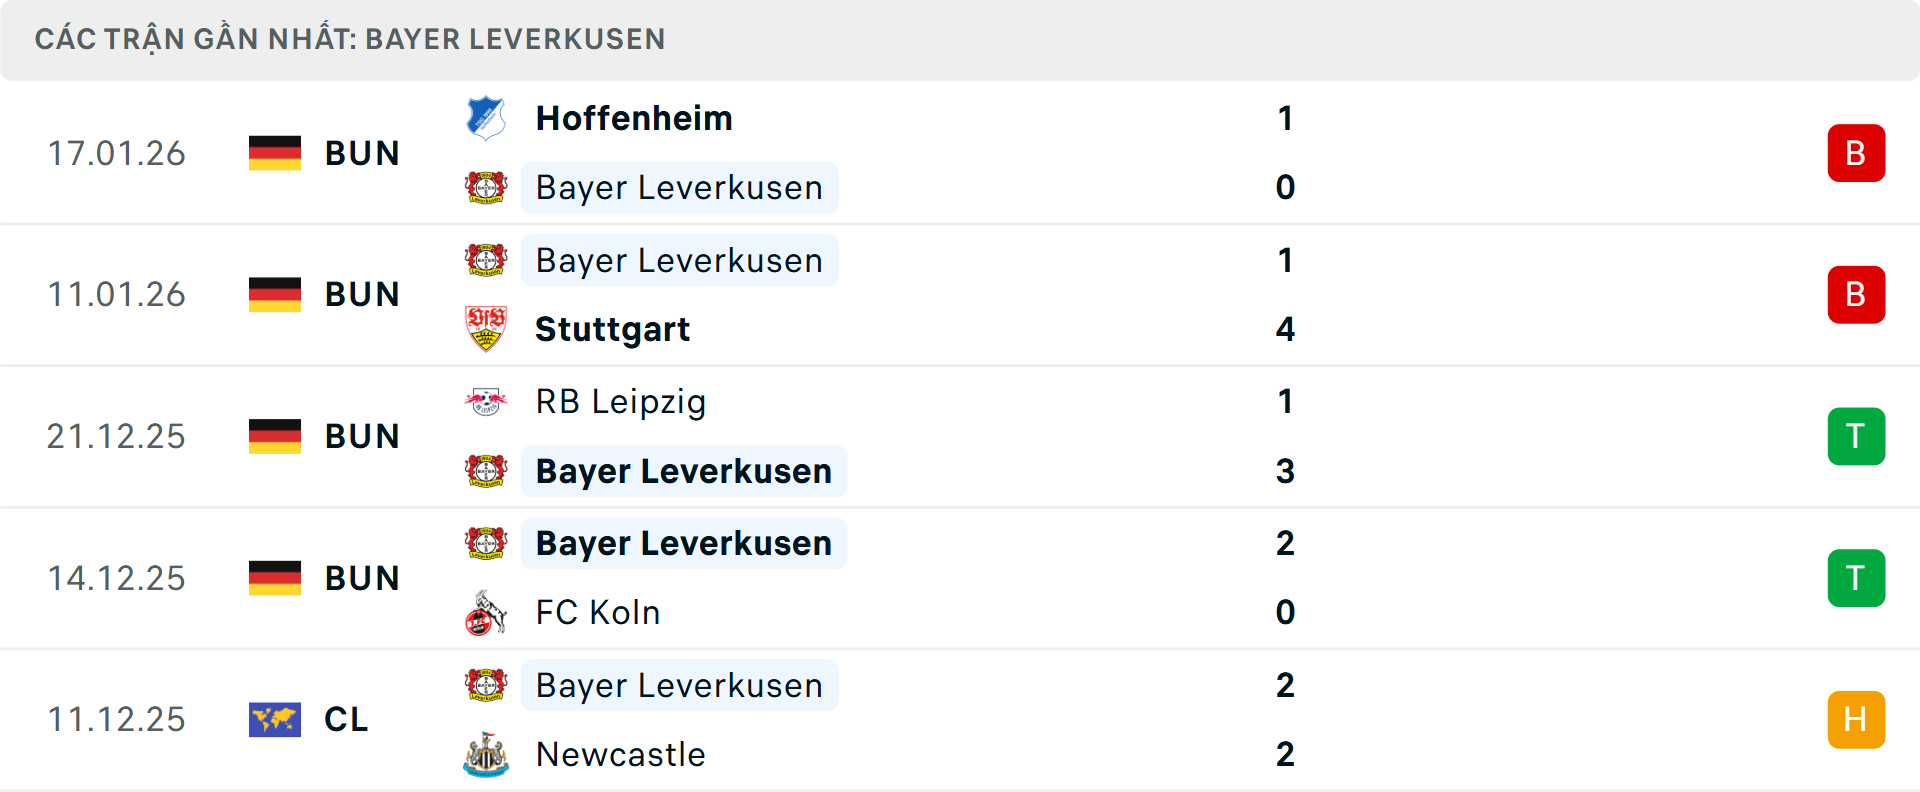Click the date 11.01.26
Screen dimensions: 1920x792
click(116, 294)
